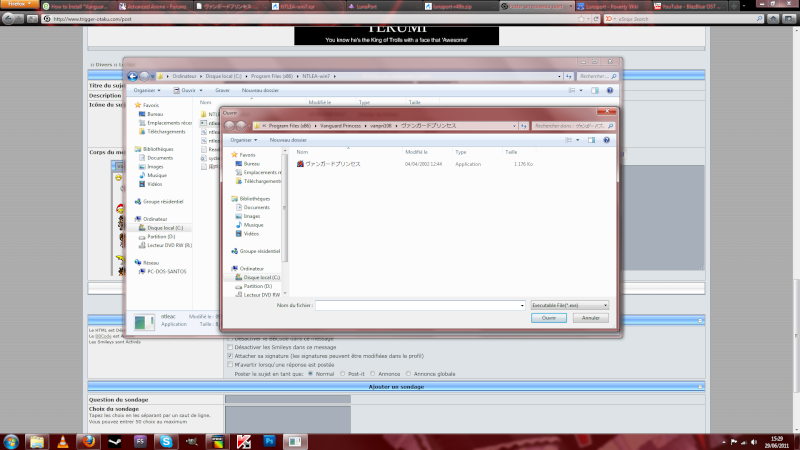Click the Nom du fichier input field

(x=417, y=305)
